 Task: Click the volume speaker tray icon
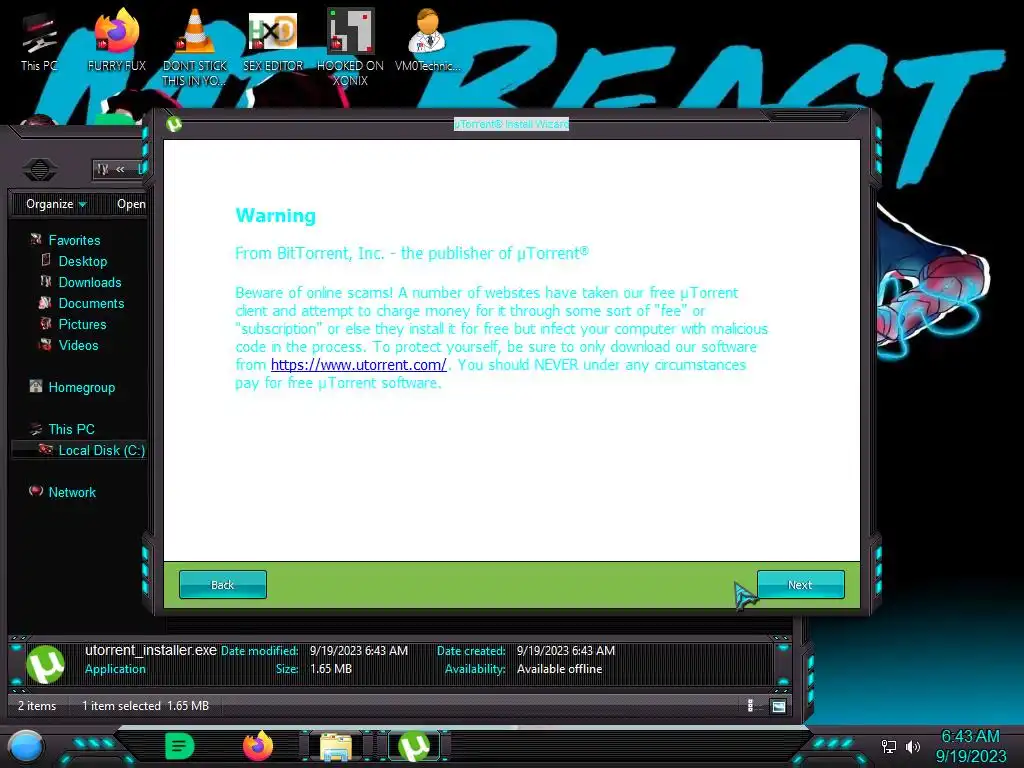[913, 746]
